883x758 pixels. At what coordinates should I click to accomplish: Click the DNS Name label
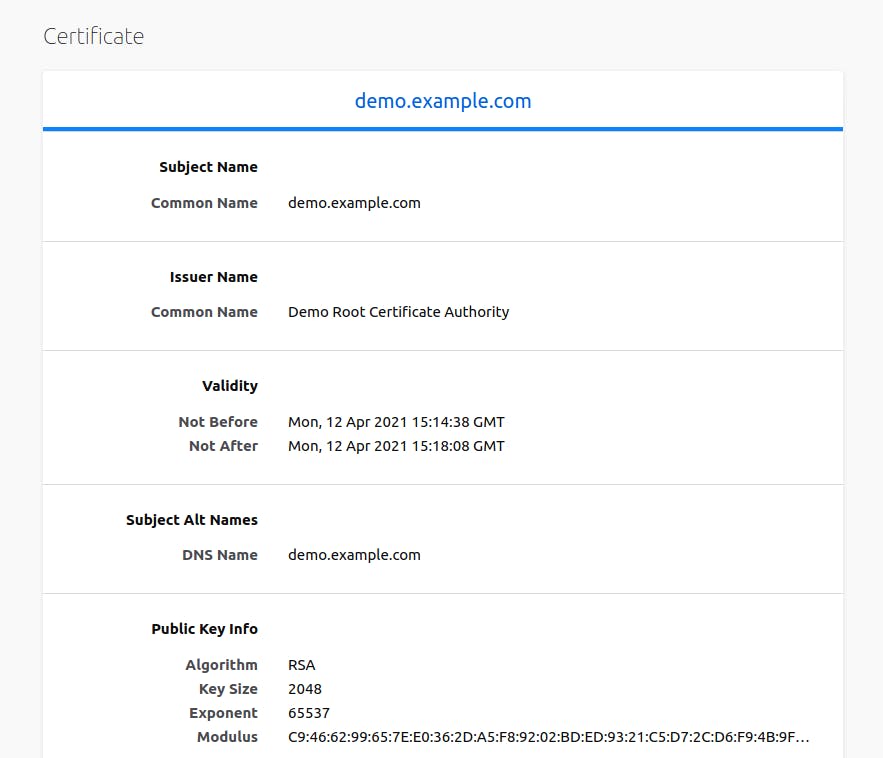coord(219,555)
